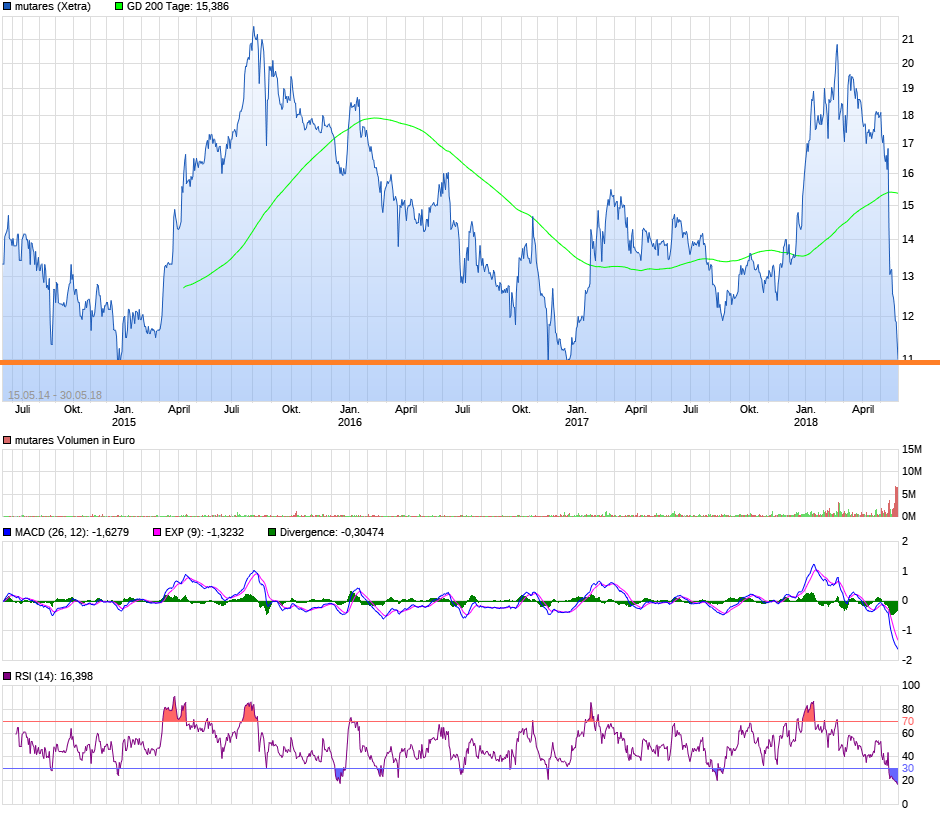The height and width of the screenshot is (814, 940).
Task: Click the orange support line on the price chart
Action: [x=470, y=360]
